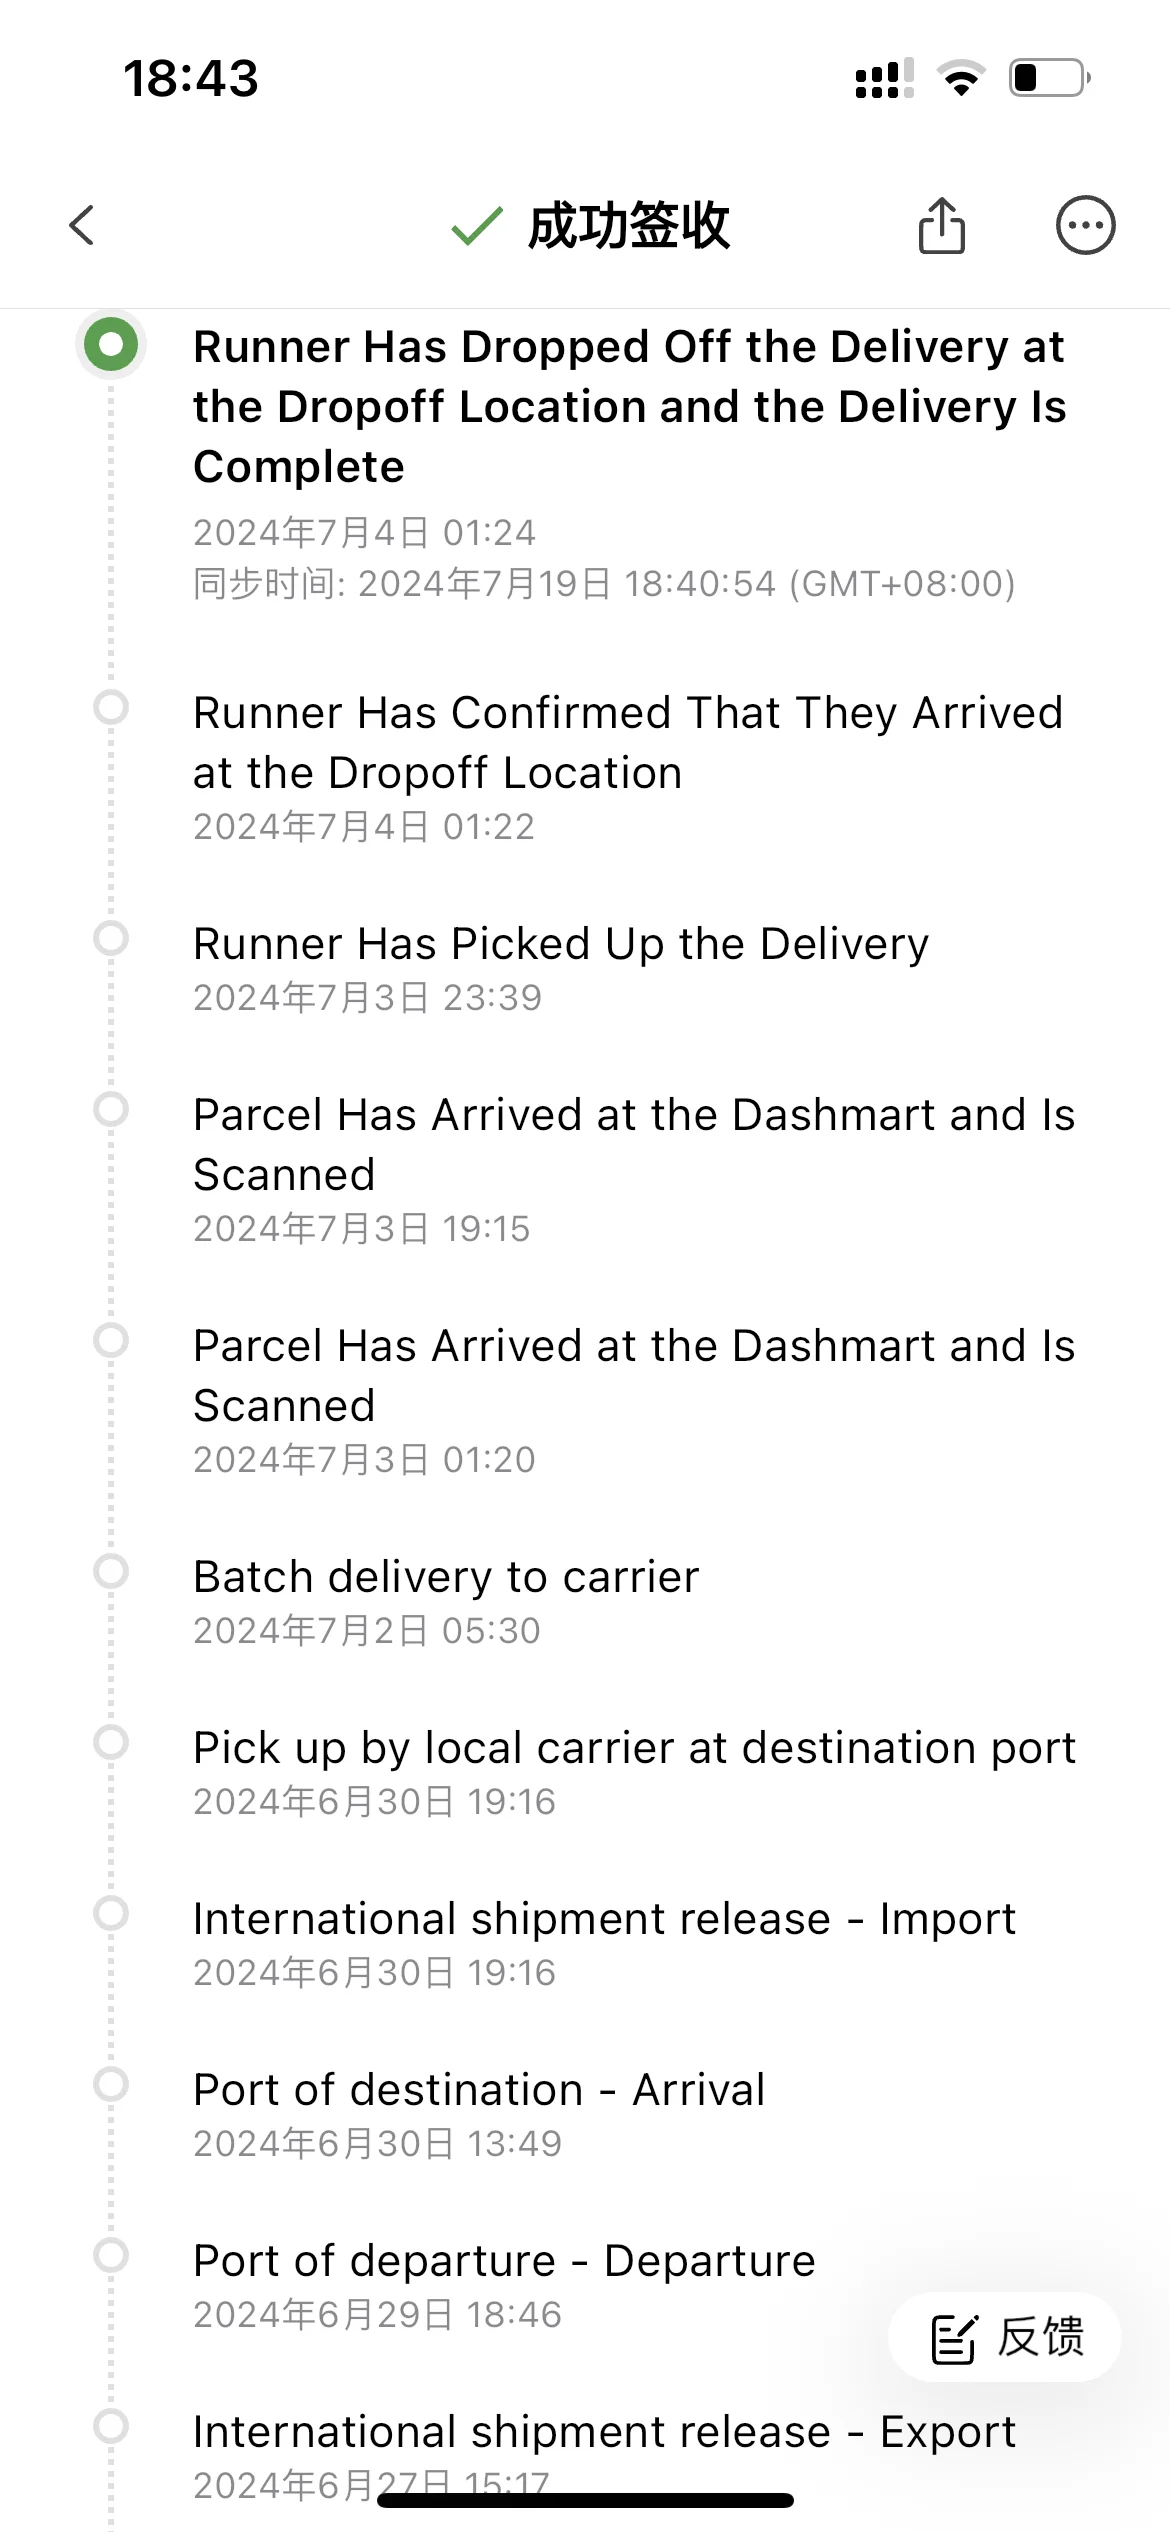Image resolution: width=1170 pixels, height=2532 pixels.
Task: Tap the 反馈 feedback button
Action: click(1005, 2337)
